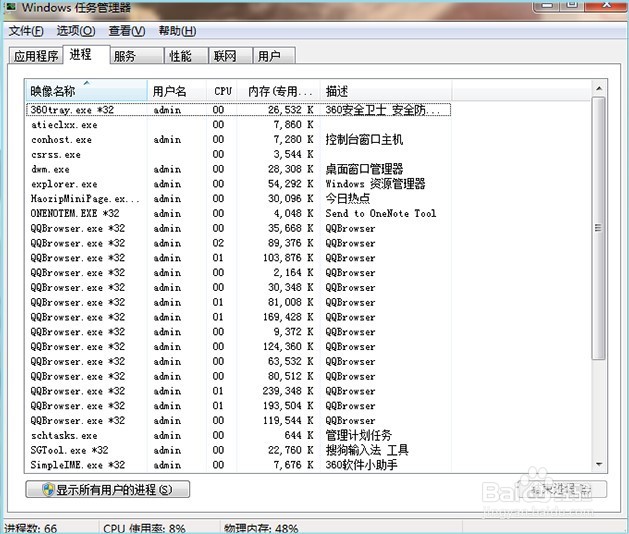629x534 pixels.
Task: Click the Task Manager title bar icon
Action: tap(10, 6)
